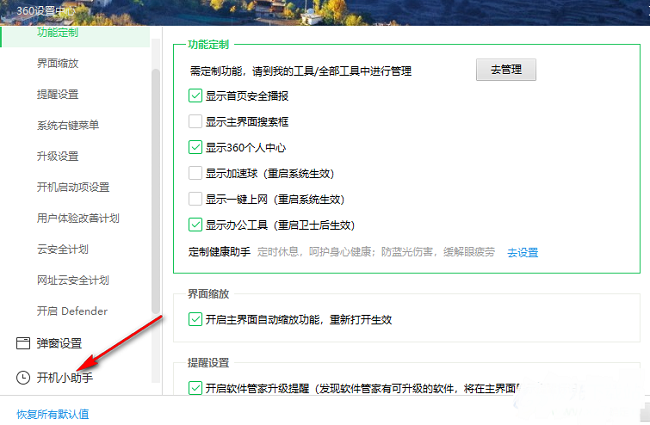The height and width of the screenshot is (425, 650).
Task: Enable the 显示主界面搜索框 checkbox
Action: (195, 121)
